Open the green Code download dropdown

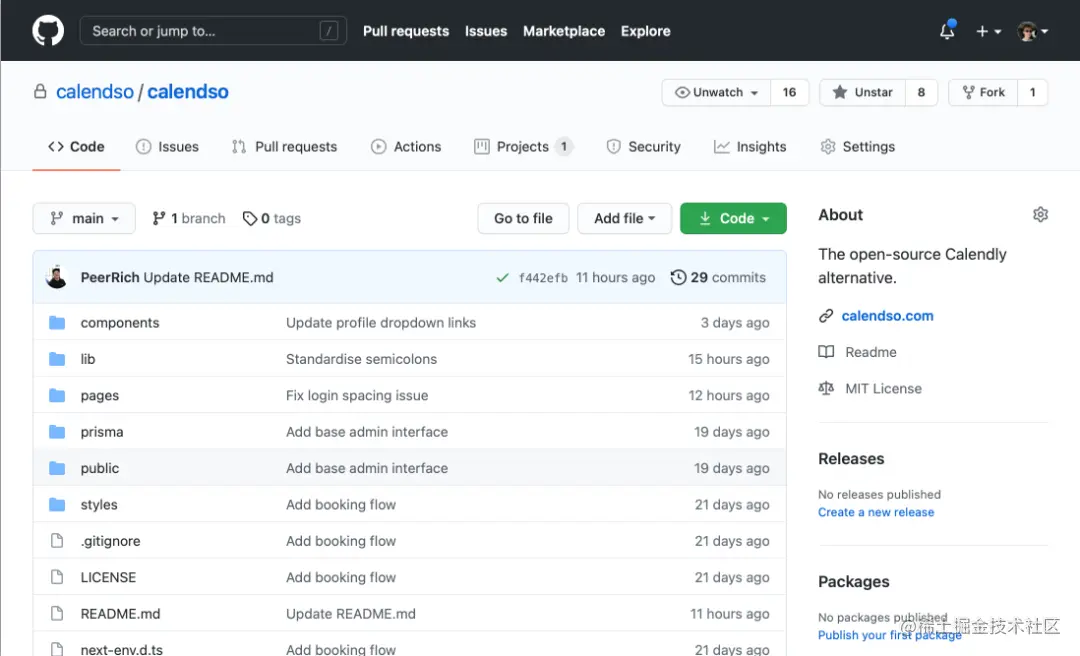tap(733, 218)
